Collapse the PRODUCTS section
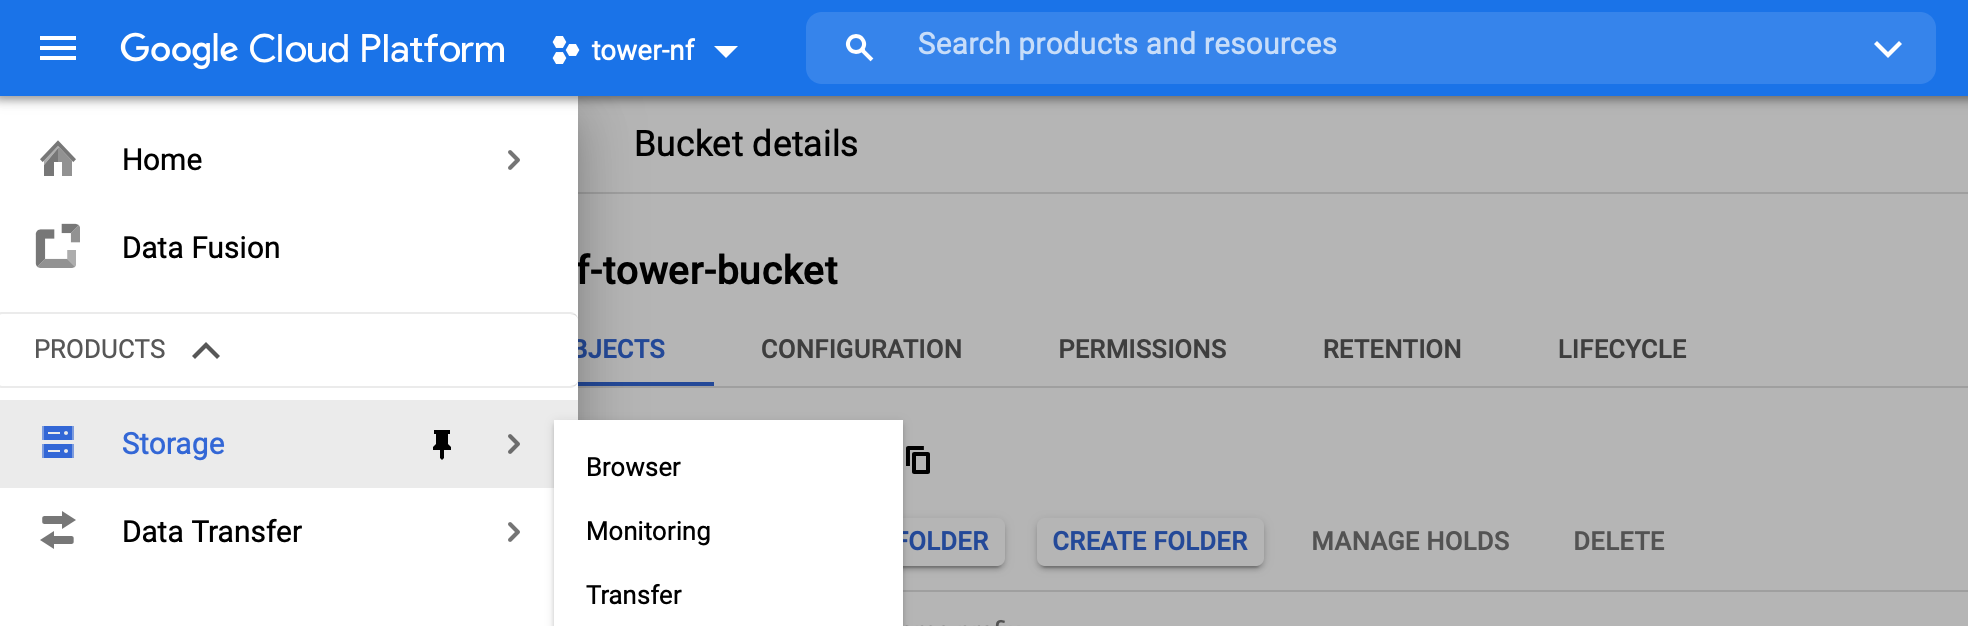This screenshot has height=626, width=1968. (206, 350)
